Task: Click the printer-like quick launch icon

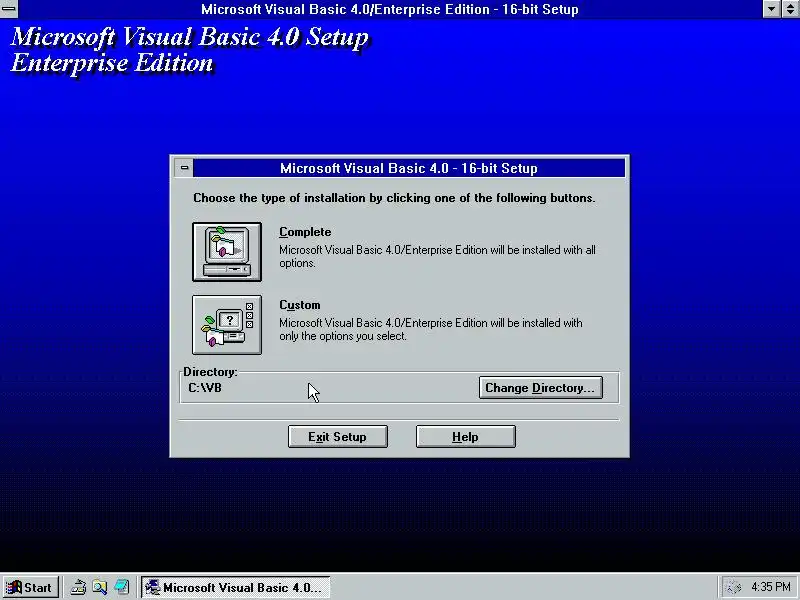Action: pos(78,587)
